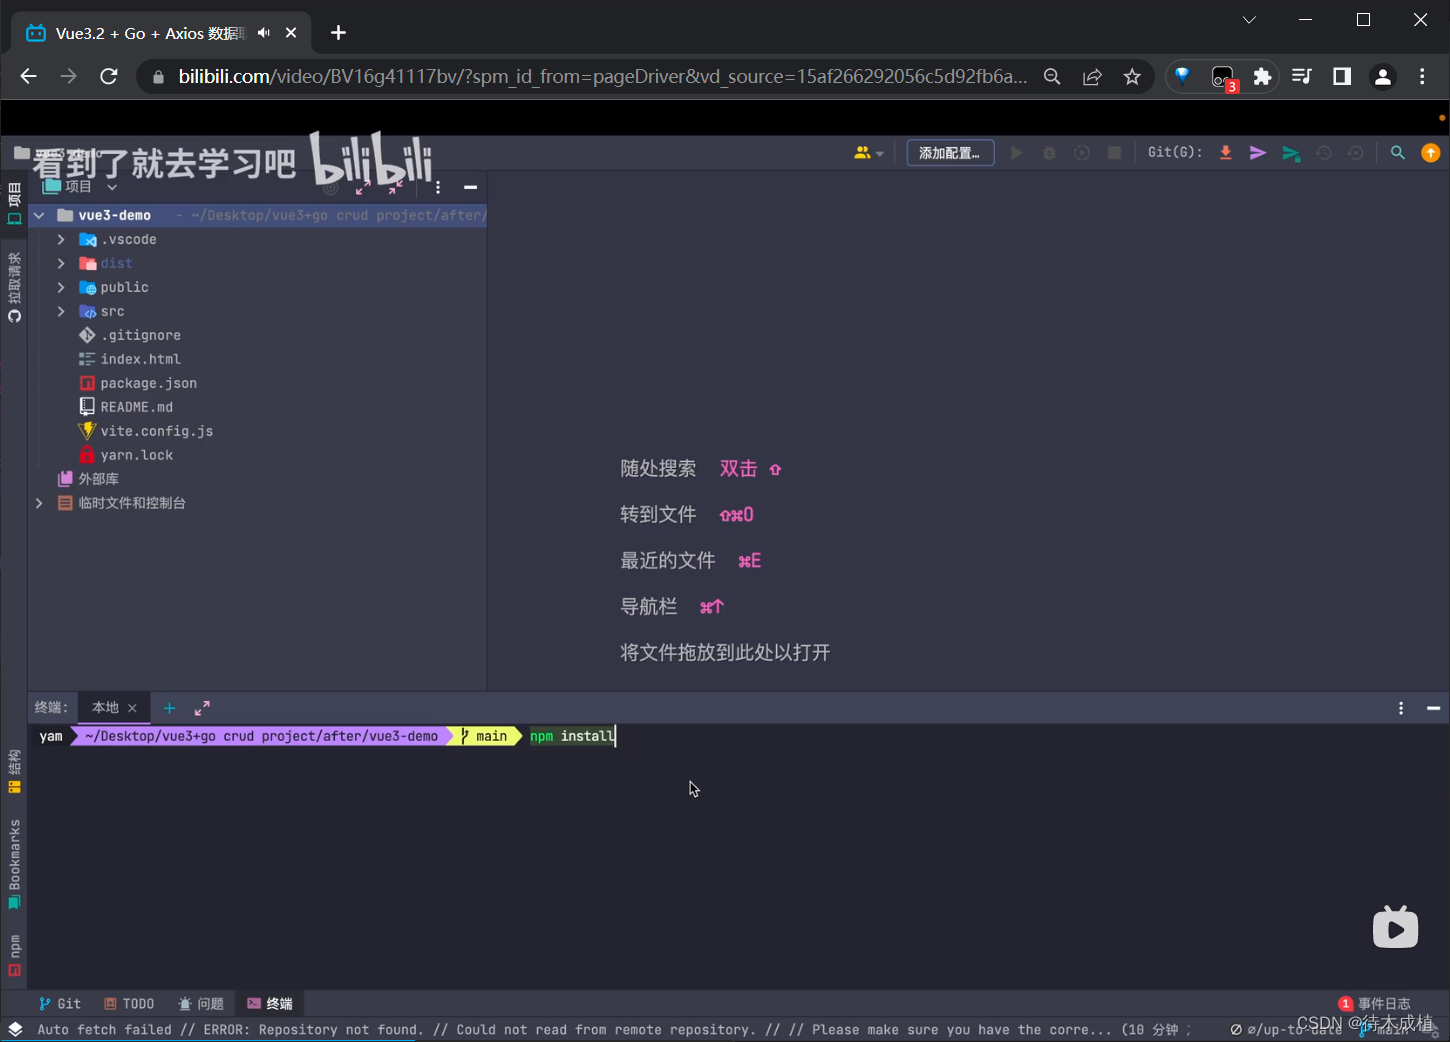Image resolution: width=1450 pixels, height=1042 pixels.
Task: Switch to 本地 terminal tab
Action: click(105, 708)
